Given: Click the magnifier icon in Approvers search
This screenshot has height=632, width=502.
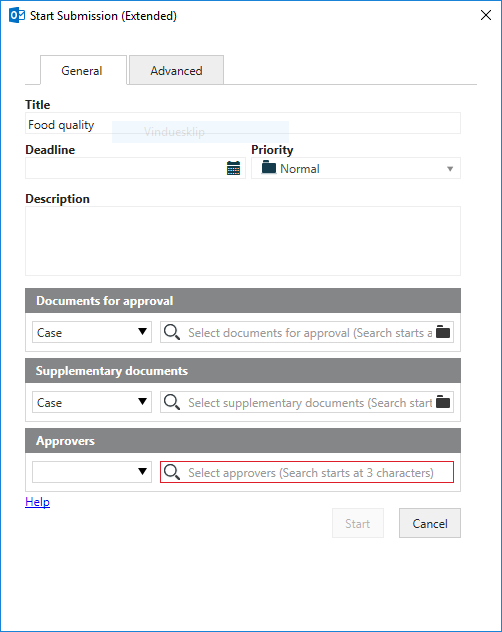Looking at the screenshot, I should (172, 472).
